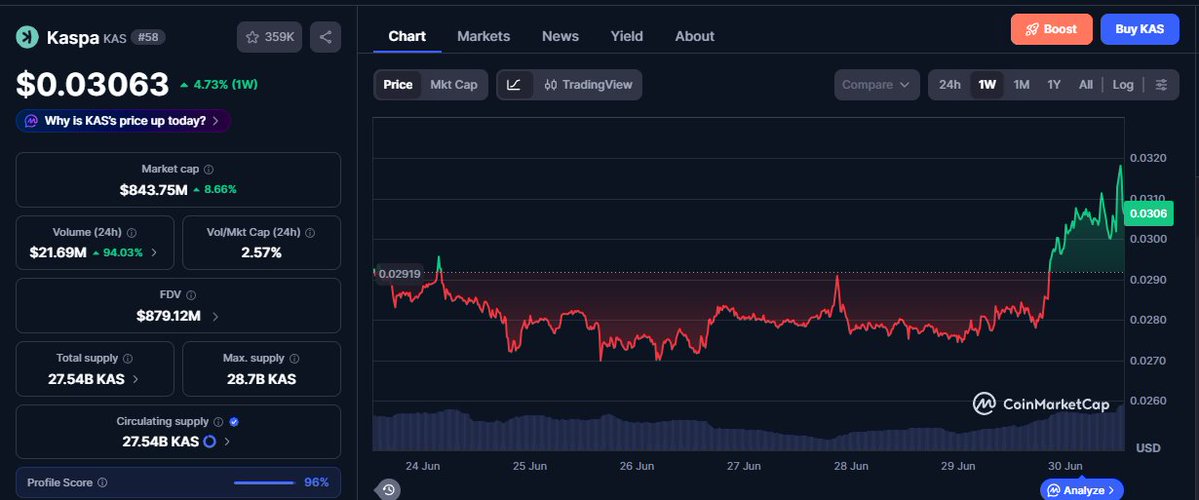This screenshot has width=1199, height=500.
Task: Switch chart to Price view
Action: click(398, 85)
